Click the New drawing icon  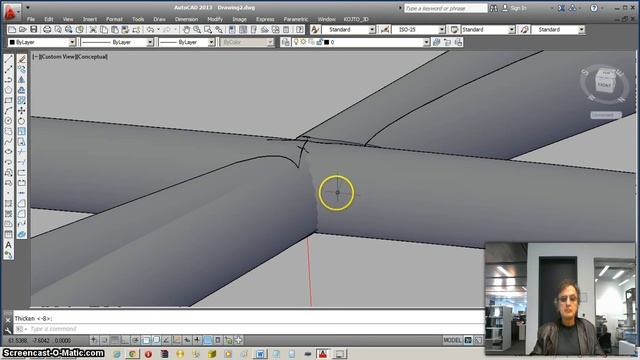coord(12,29)
